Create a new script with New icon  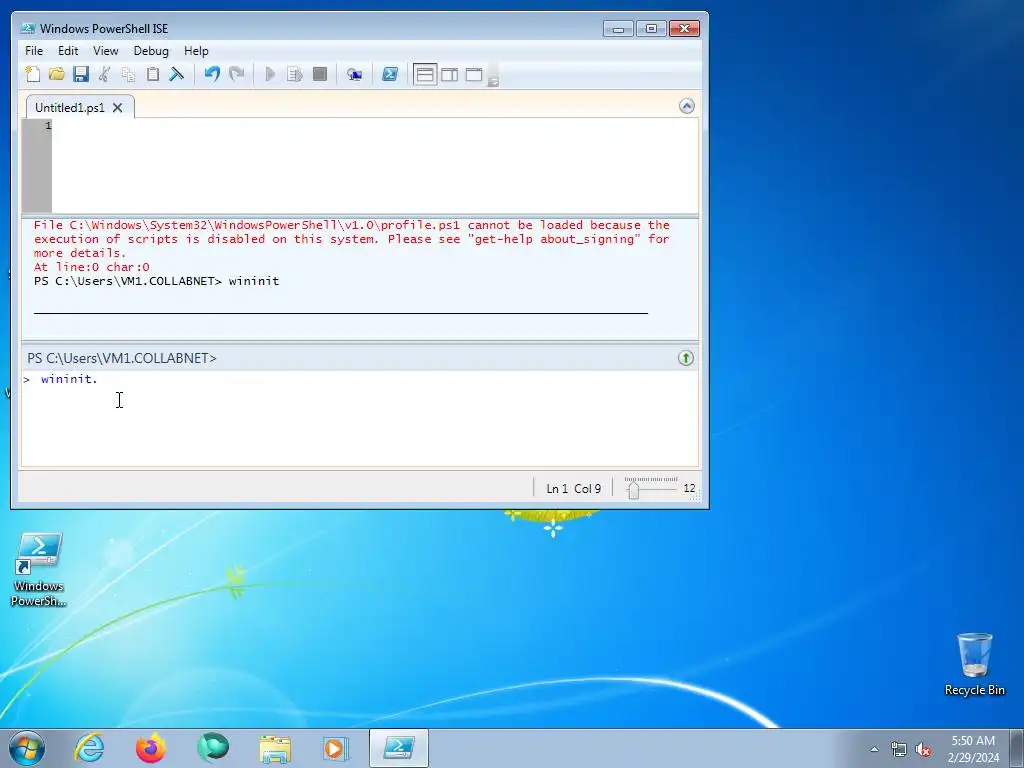(33, 74)
